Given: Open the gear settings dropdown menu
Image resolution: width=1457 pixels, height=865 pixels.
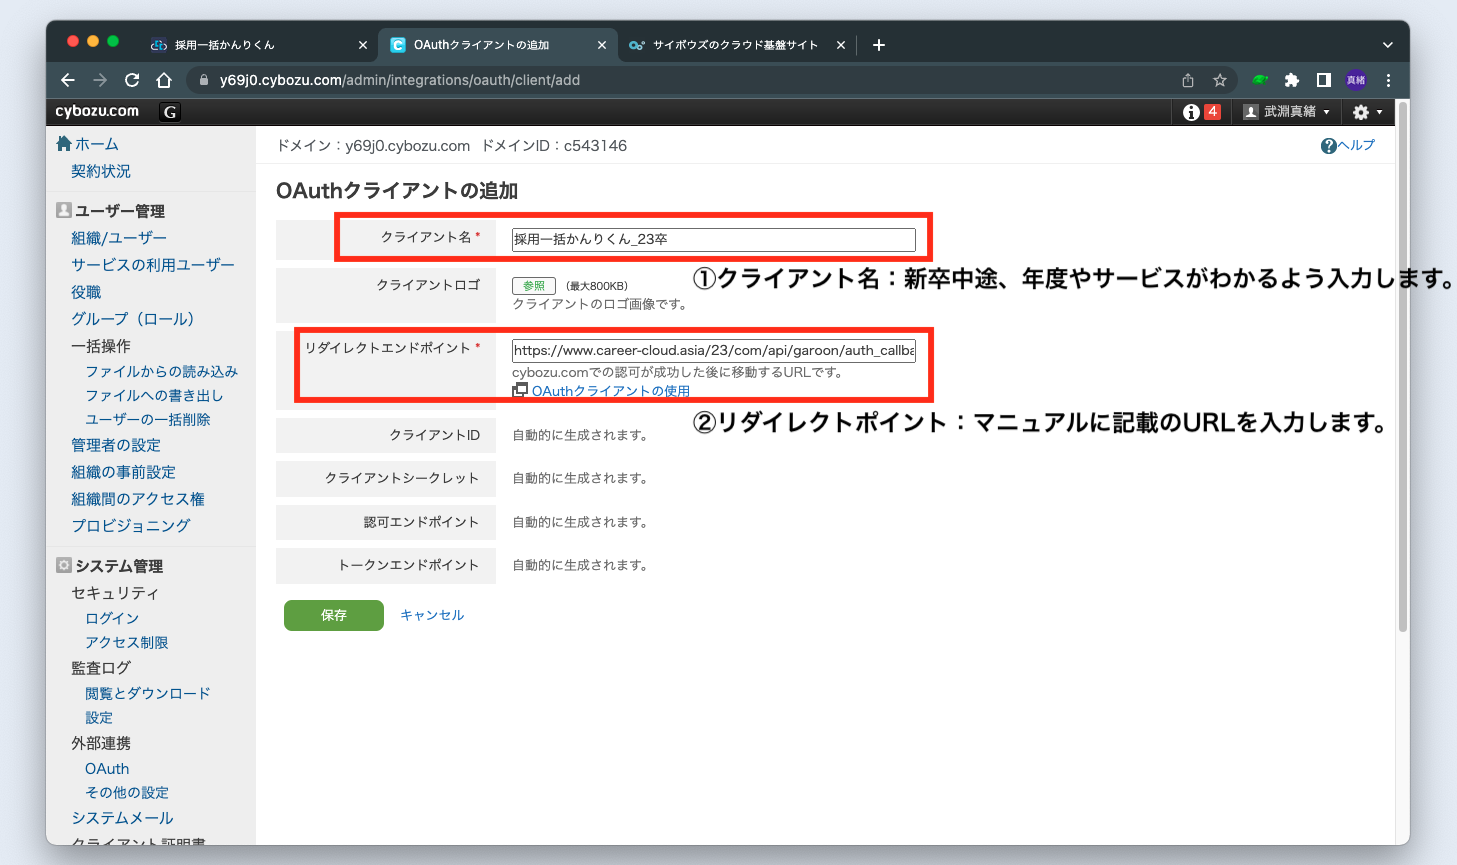Looking at the screenshot, I should [1367, 112].
